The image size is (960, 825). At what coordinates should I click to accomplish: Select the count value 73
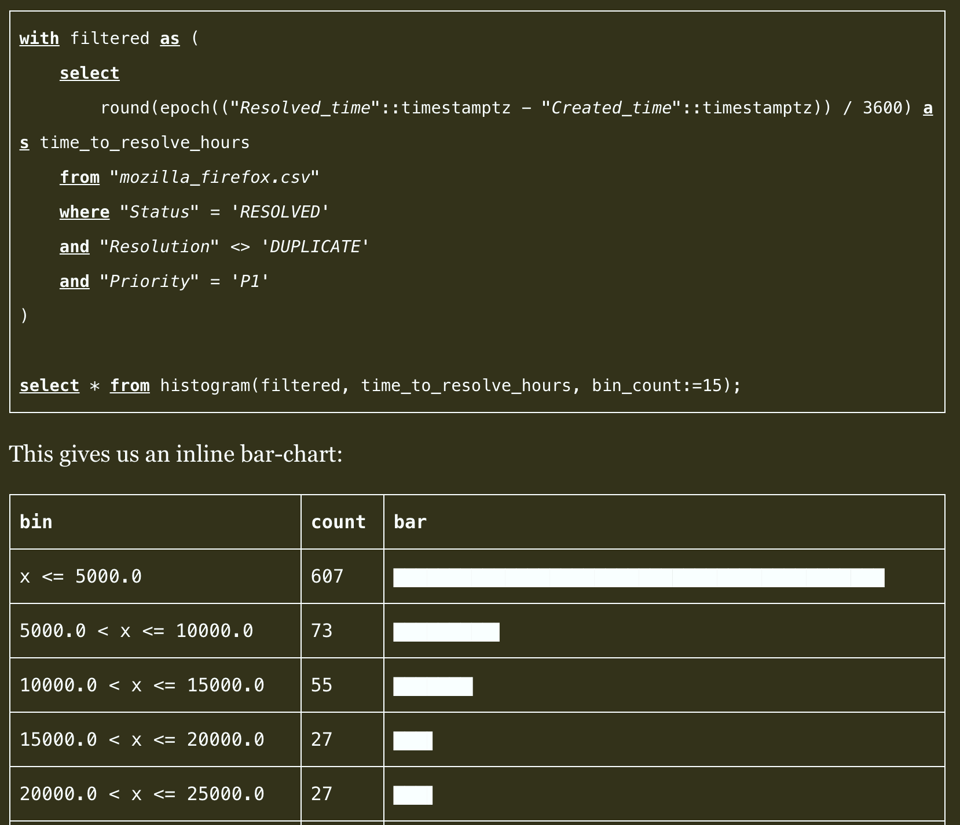click(320, 630)
